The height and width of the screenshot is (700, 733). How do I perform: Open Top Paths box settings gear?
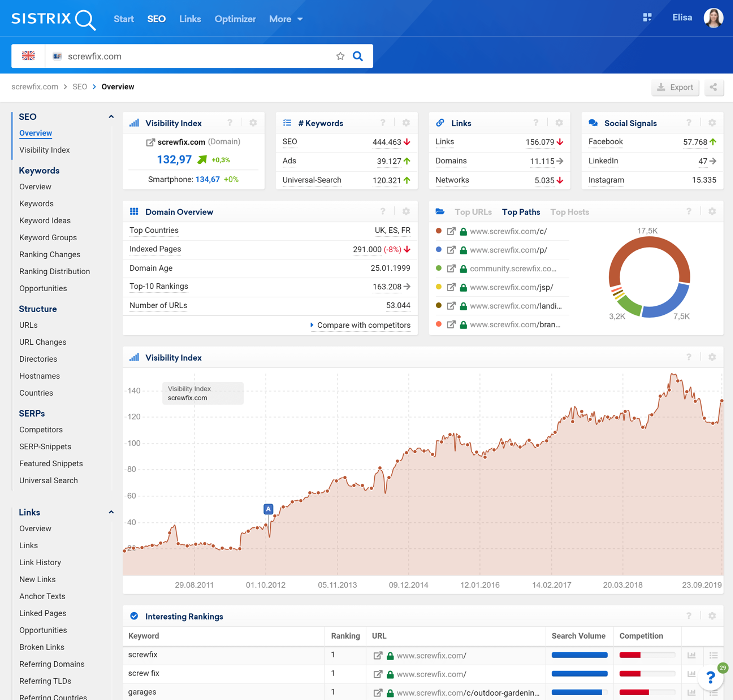pyautogui.click(x=712, y=212)
